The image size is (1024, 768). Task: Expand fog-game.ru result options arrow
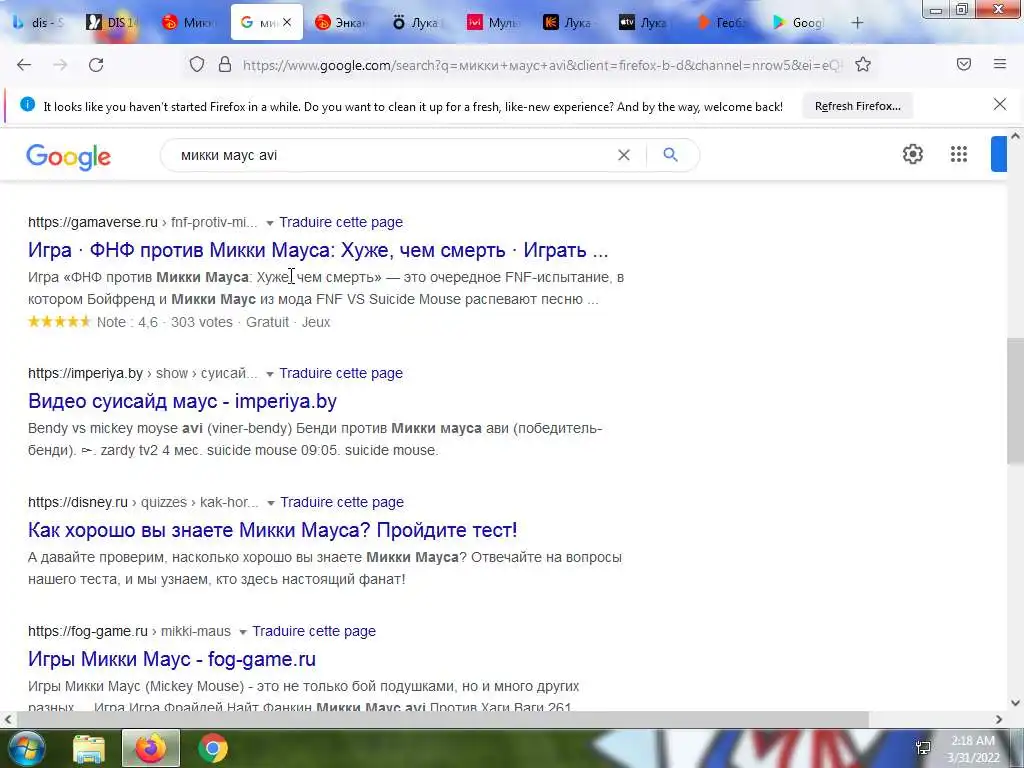tap(242, 632)
